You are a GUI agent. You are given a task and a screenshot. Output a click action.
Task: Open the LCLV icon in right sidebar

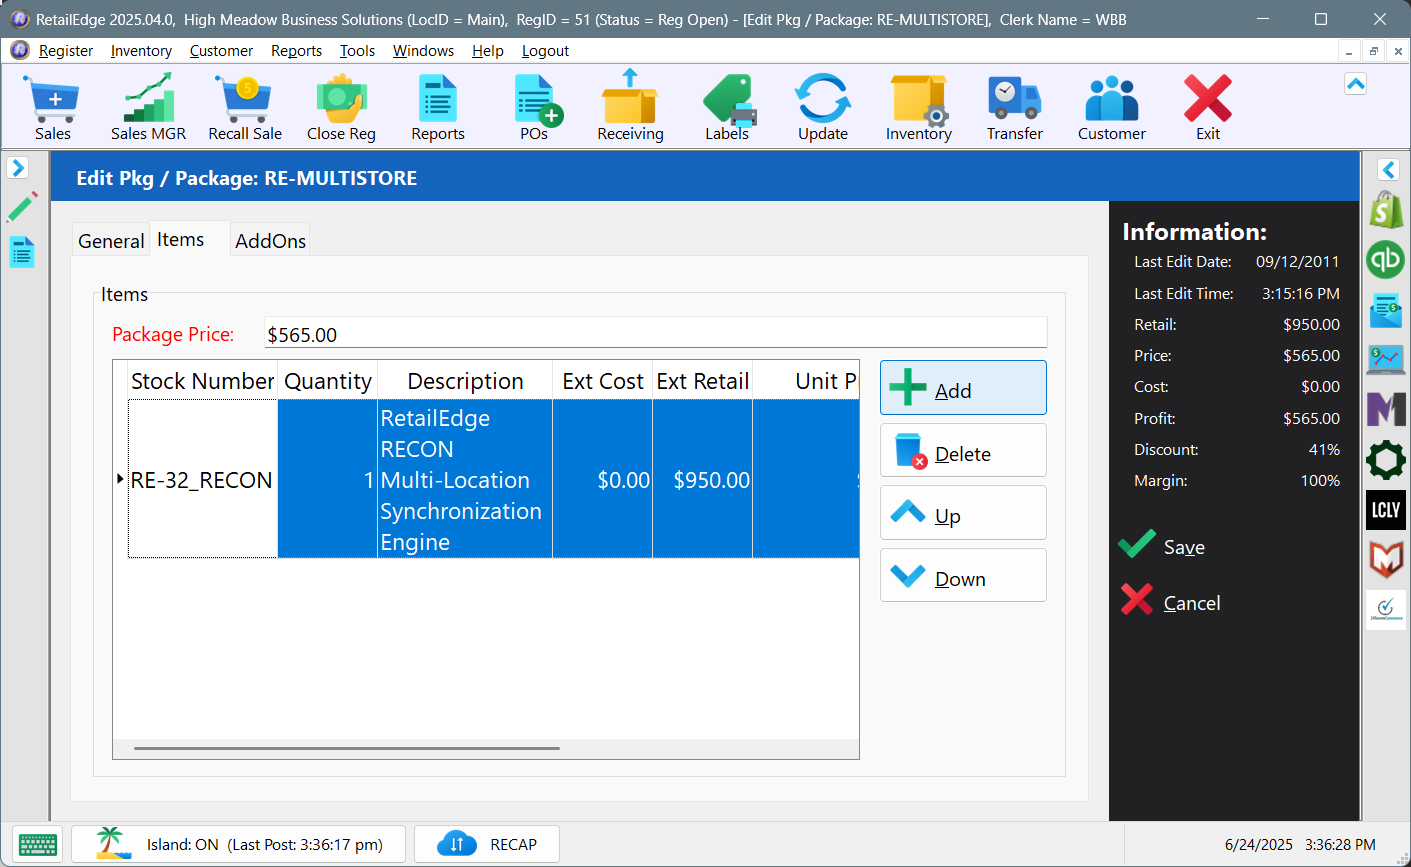(1386, 510)
